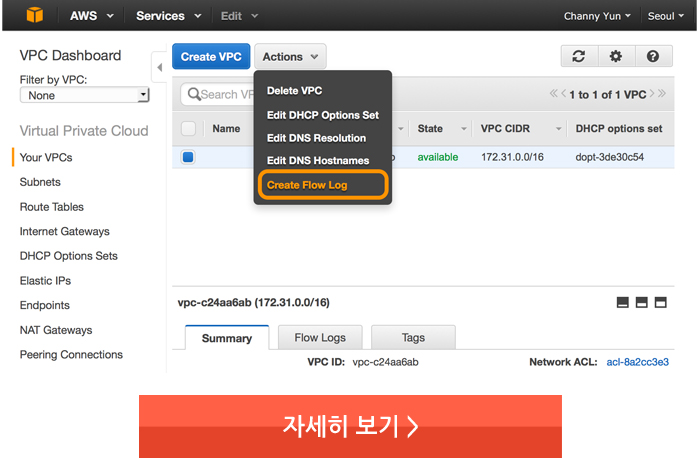
Task: Choose Edit DHCP Options Set
Action: pyautogui.click(x=323, y=115)
